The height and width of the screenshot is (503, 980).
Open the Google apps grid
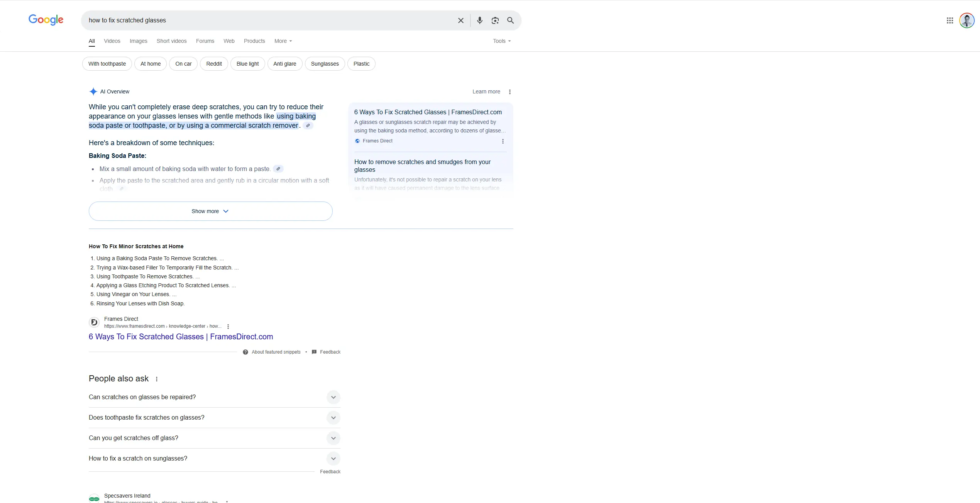(x=949, y=21)
